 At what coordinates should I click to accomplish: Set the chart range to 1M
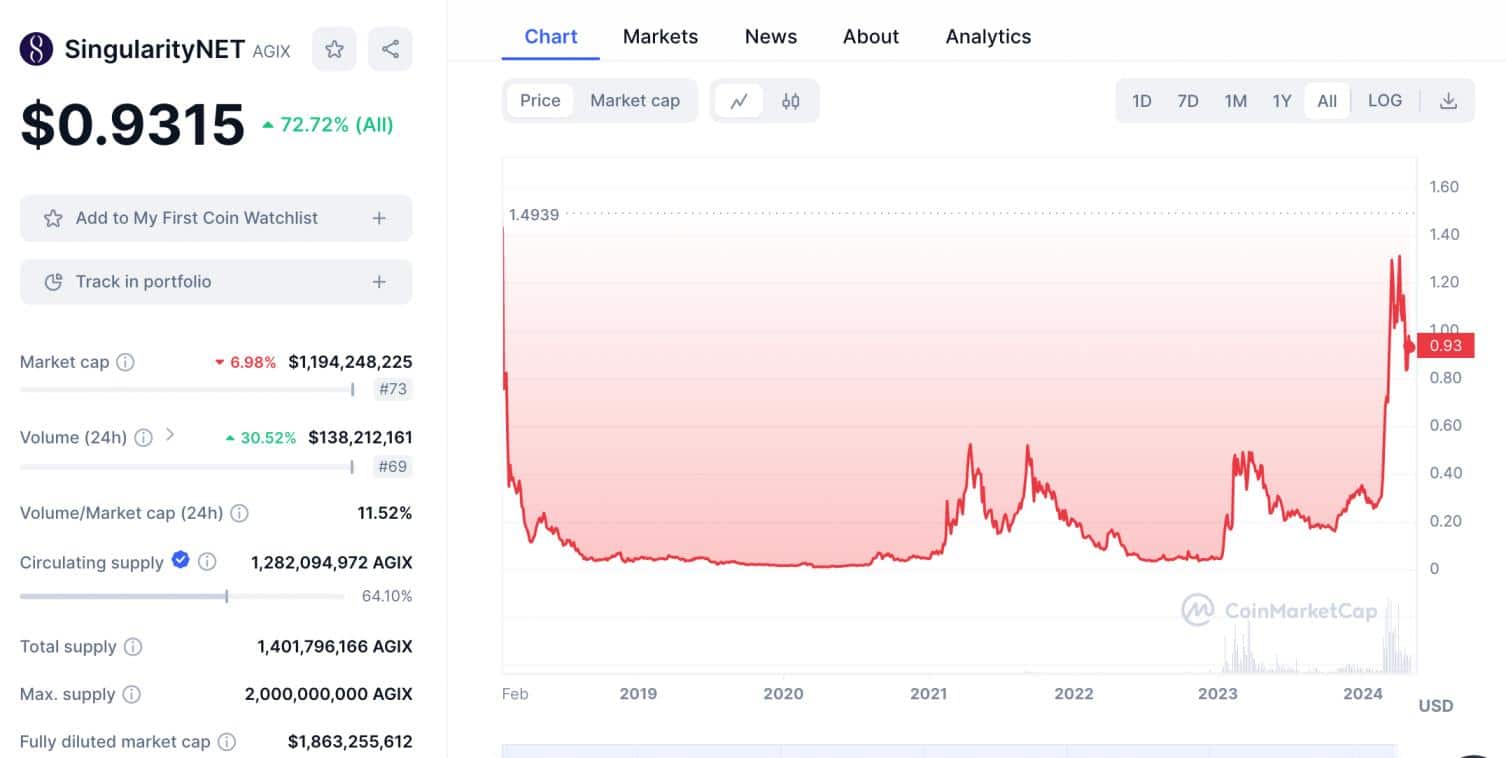[1236, 101]
